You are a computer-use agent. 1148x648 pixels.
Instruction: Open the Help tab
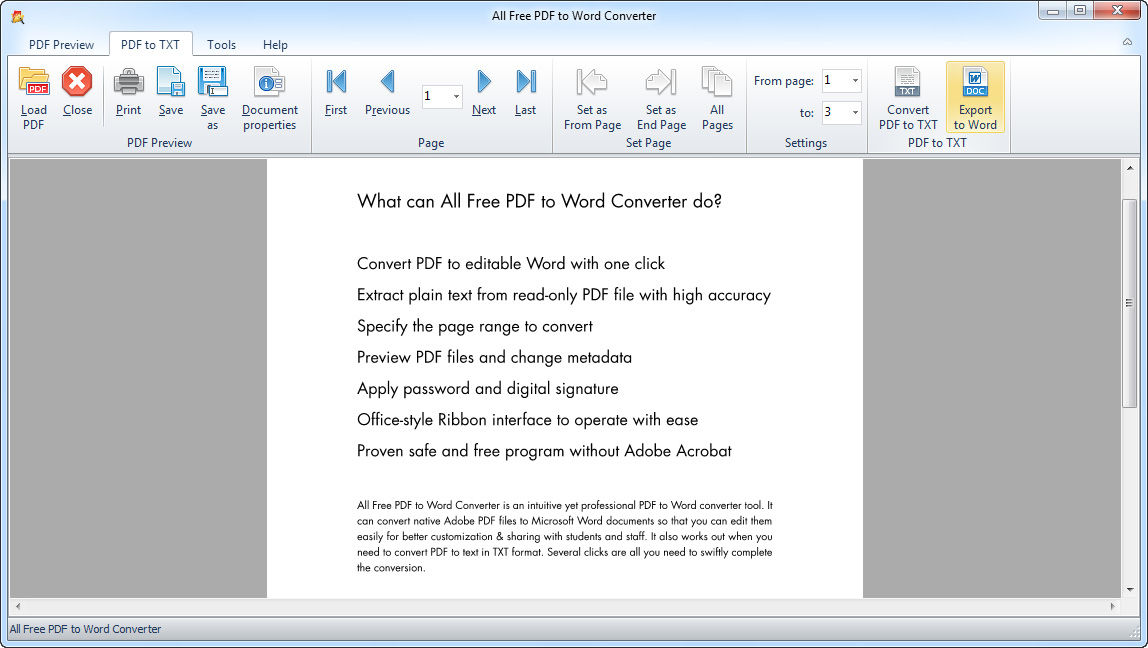pyautogui.click(x=275, y=45)
